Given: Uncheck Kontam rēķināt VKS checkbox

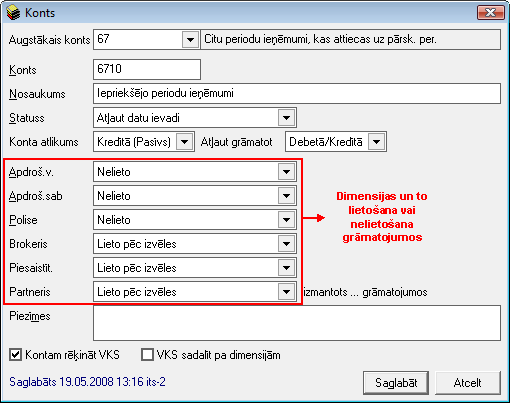Looking at the screenshot, I should (15, 355).
